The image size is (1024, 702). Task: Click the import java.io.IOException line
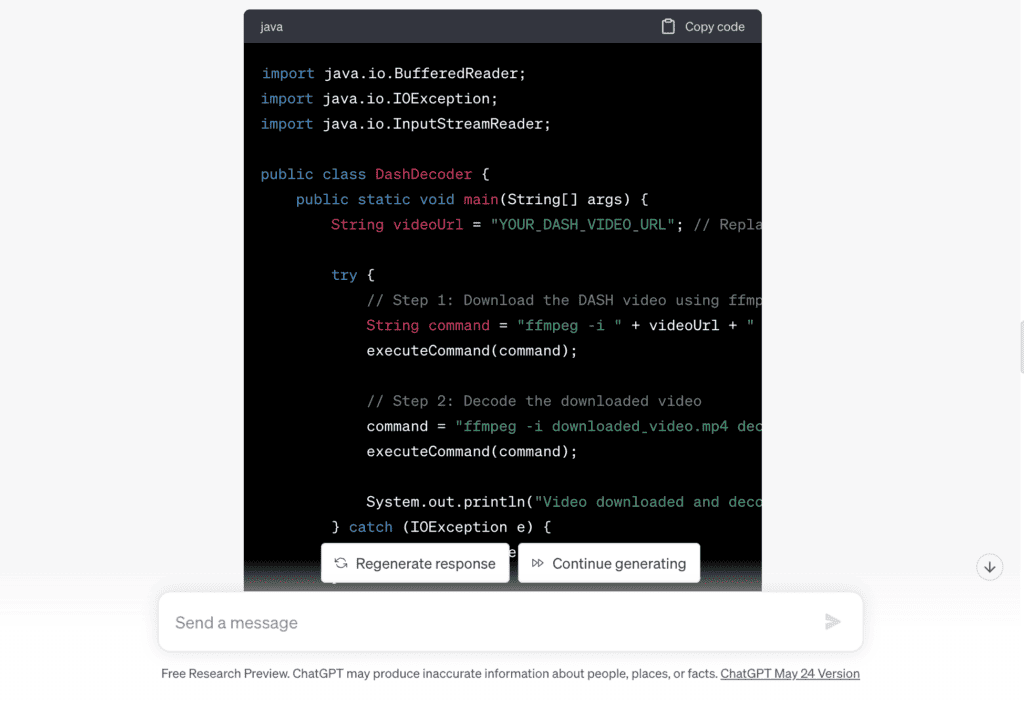379,99
